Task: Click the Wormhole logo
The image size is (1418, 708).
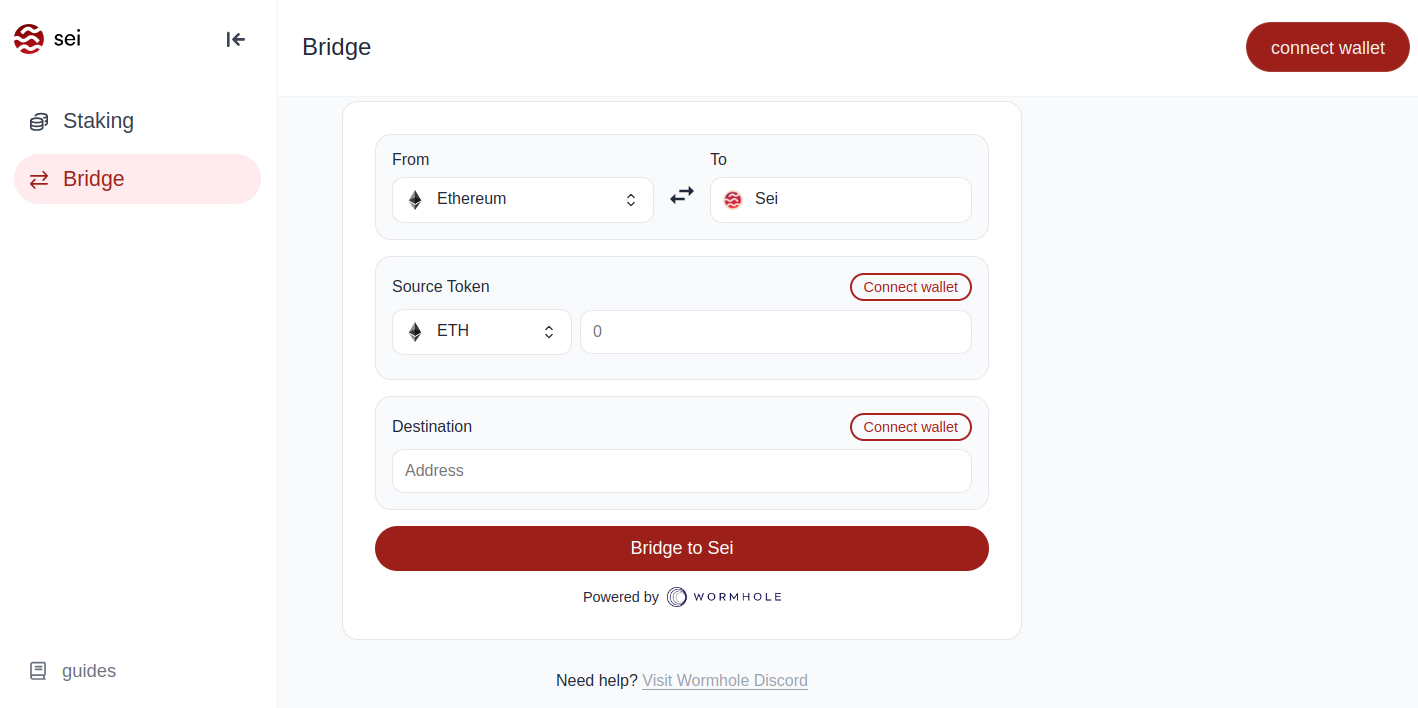Action: coord(724,597)
